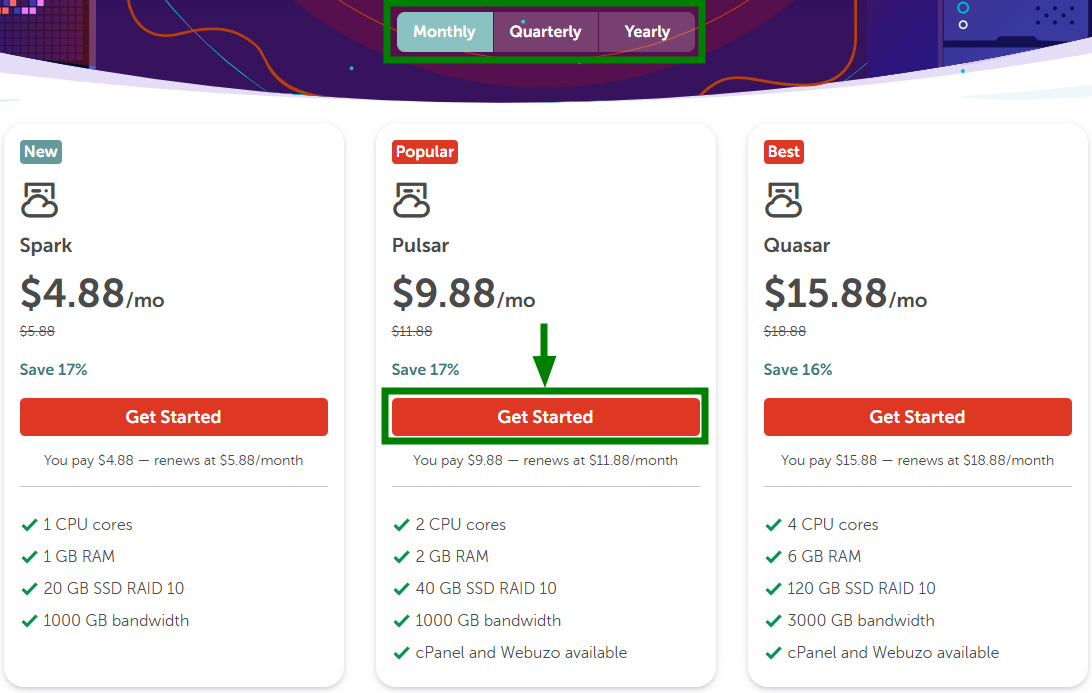
Task: Click the Pulsar 'Save 17%' label
Action: pyautogui.click(x=425, y=370)
